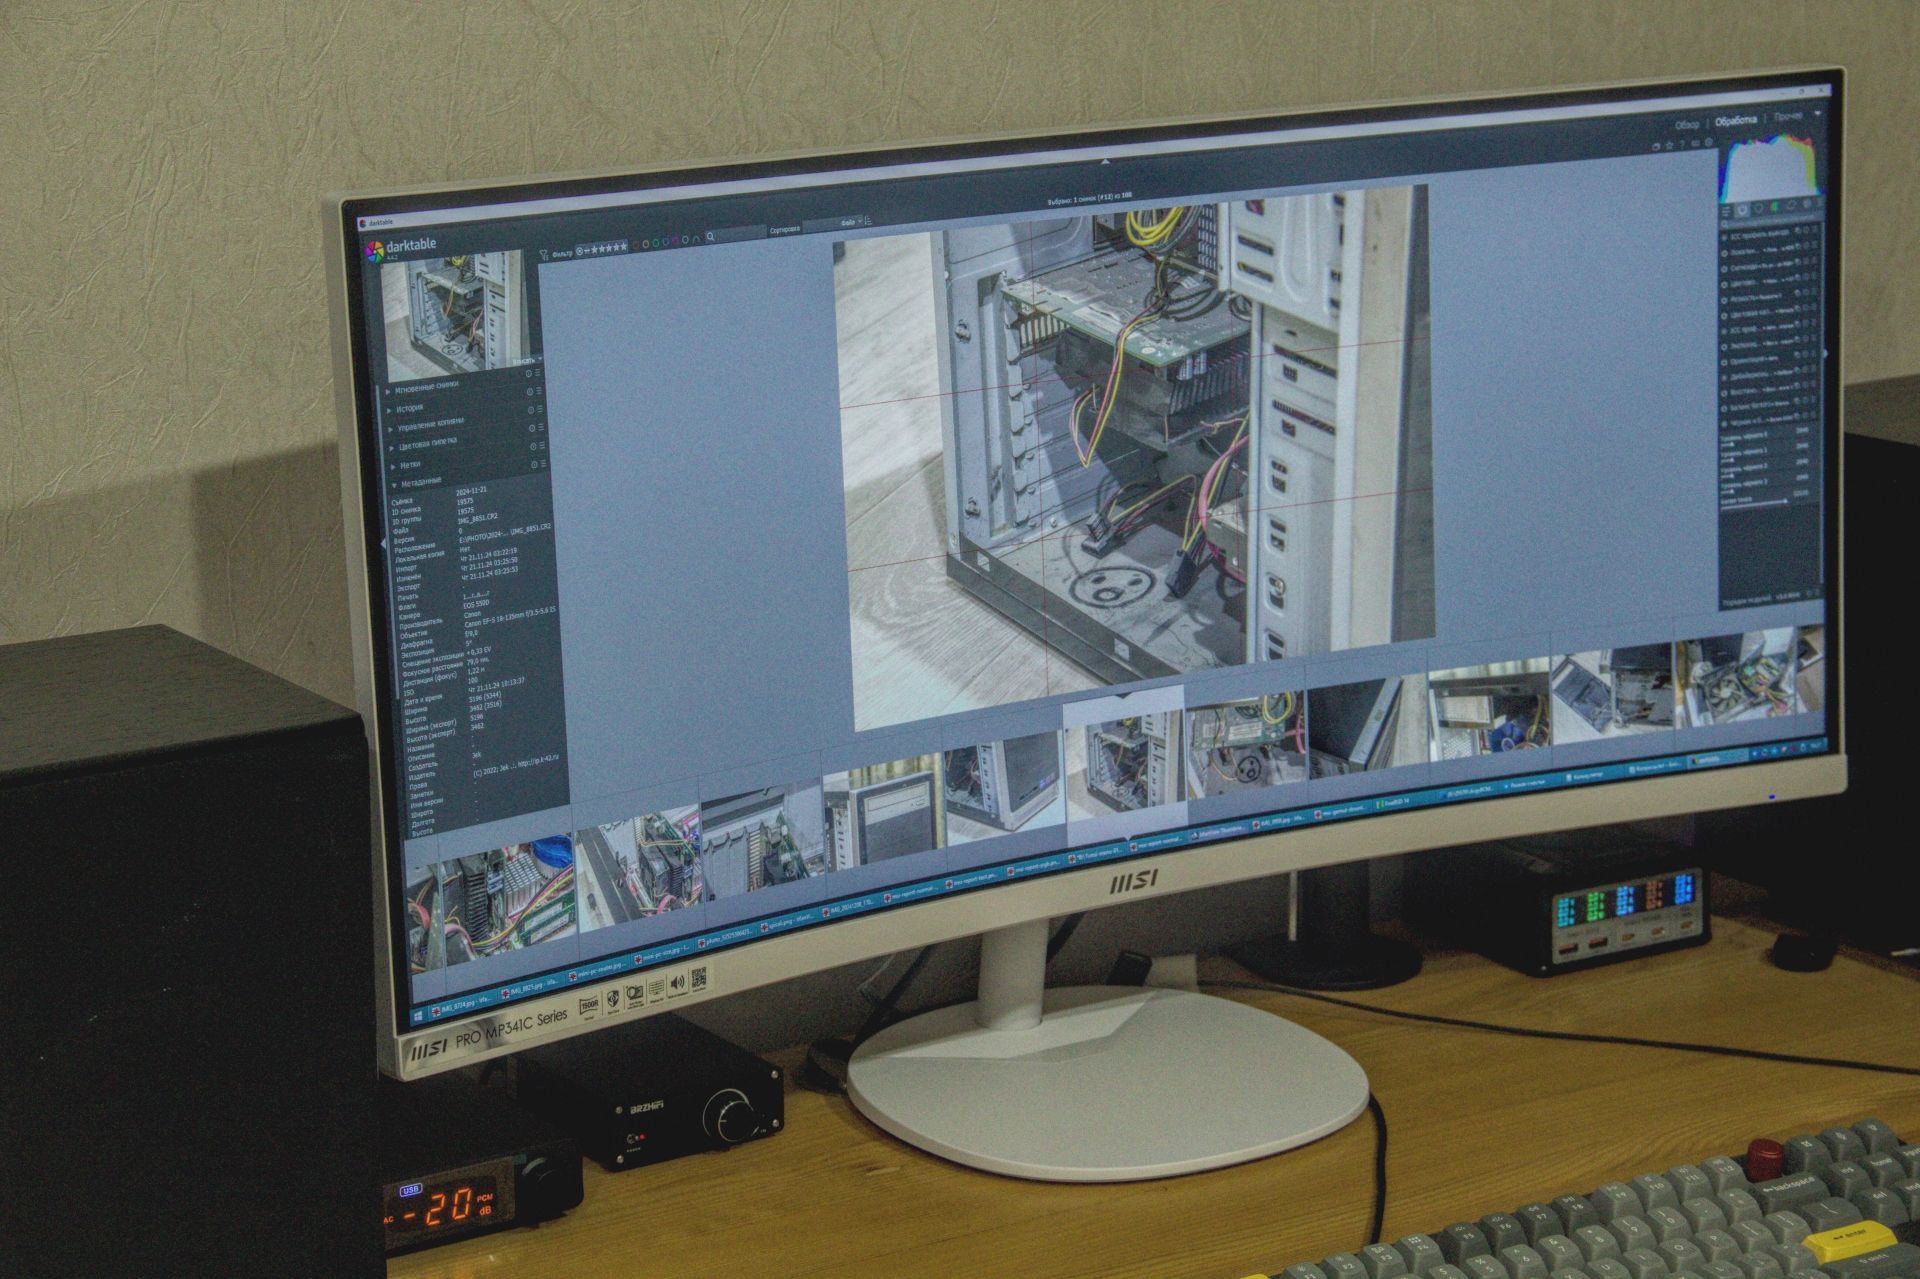Filter by five-star rating stars

(x=610, y=248)
